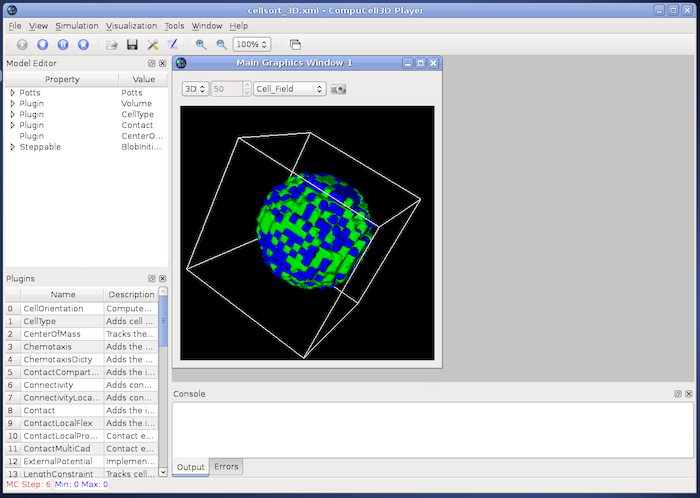The width and height of the screenshot is (700, 498).
Task: Click the open simulation file icon
Action: pos(112,45)
